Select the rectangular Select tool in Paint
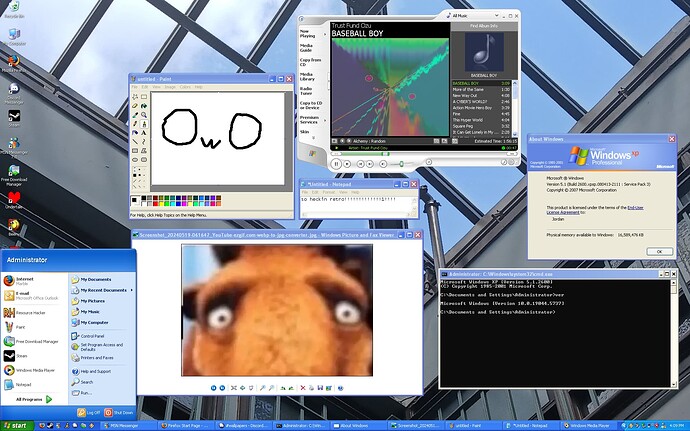Viewport: 690px width, 431px height. (144, 97)
